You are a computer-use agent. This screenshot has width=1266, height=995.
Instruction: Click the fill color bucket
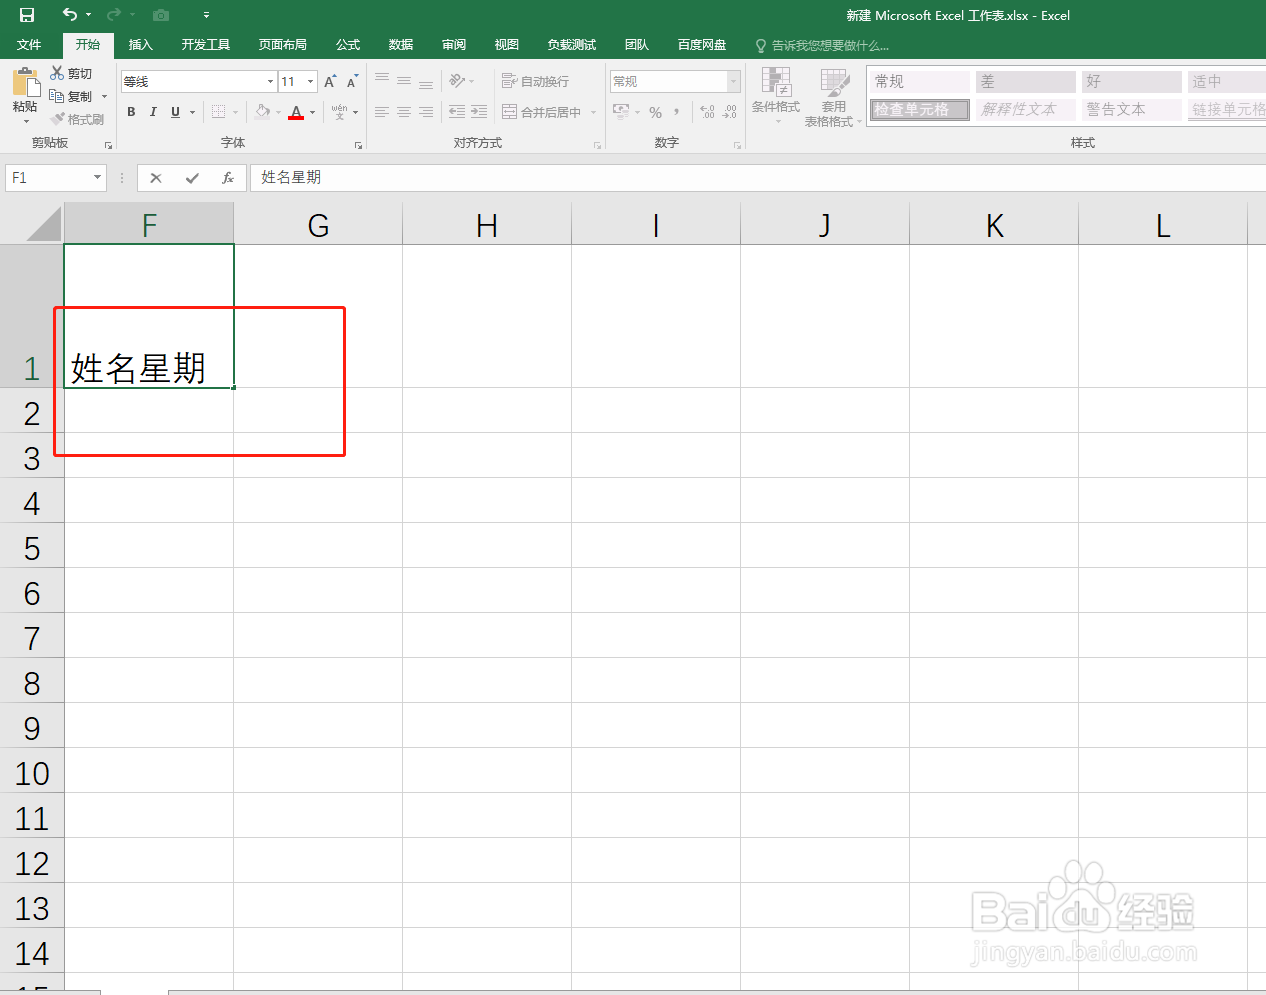tap(262, 112)
